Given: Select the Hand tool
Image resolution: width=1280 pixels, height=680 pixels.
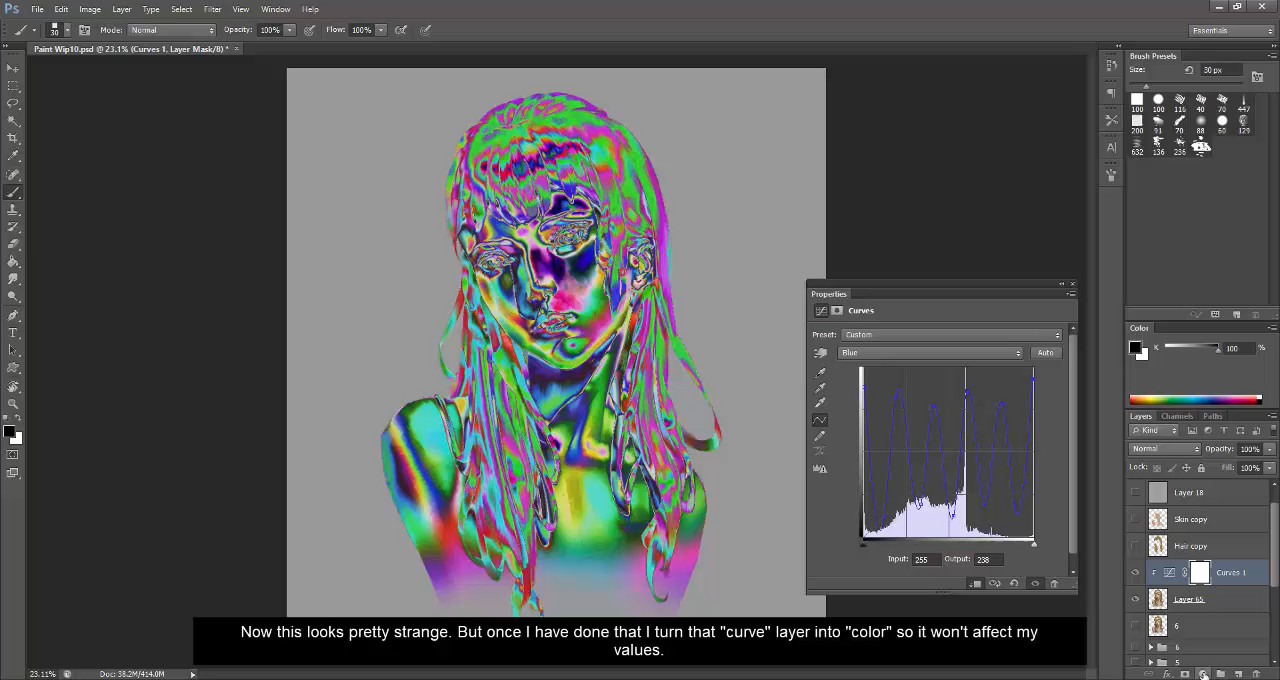Looking at the screenshot, I should [13, 386].
